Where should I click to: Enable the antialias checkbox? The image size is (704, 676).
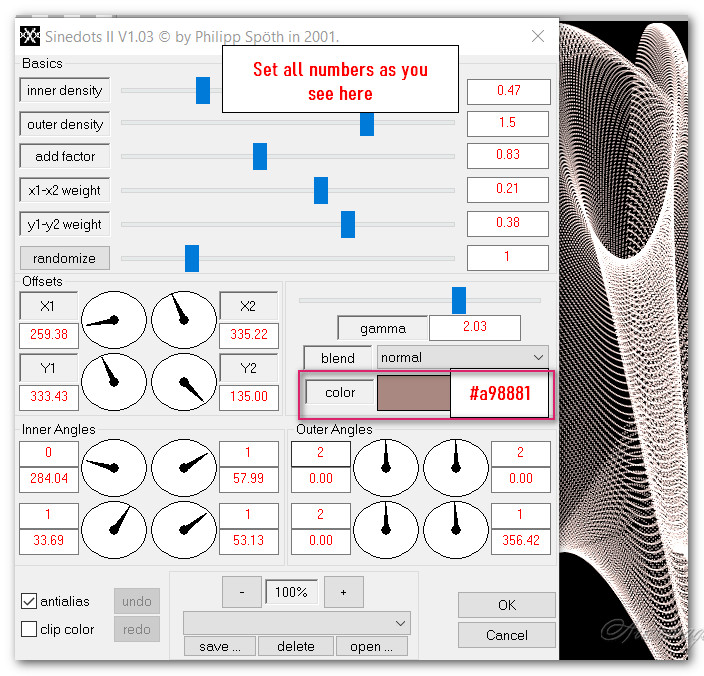(29, 601)
